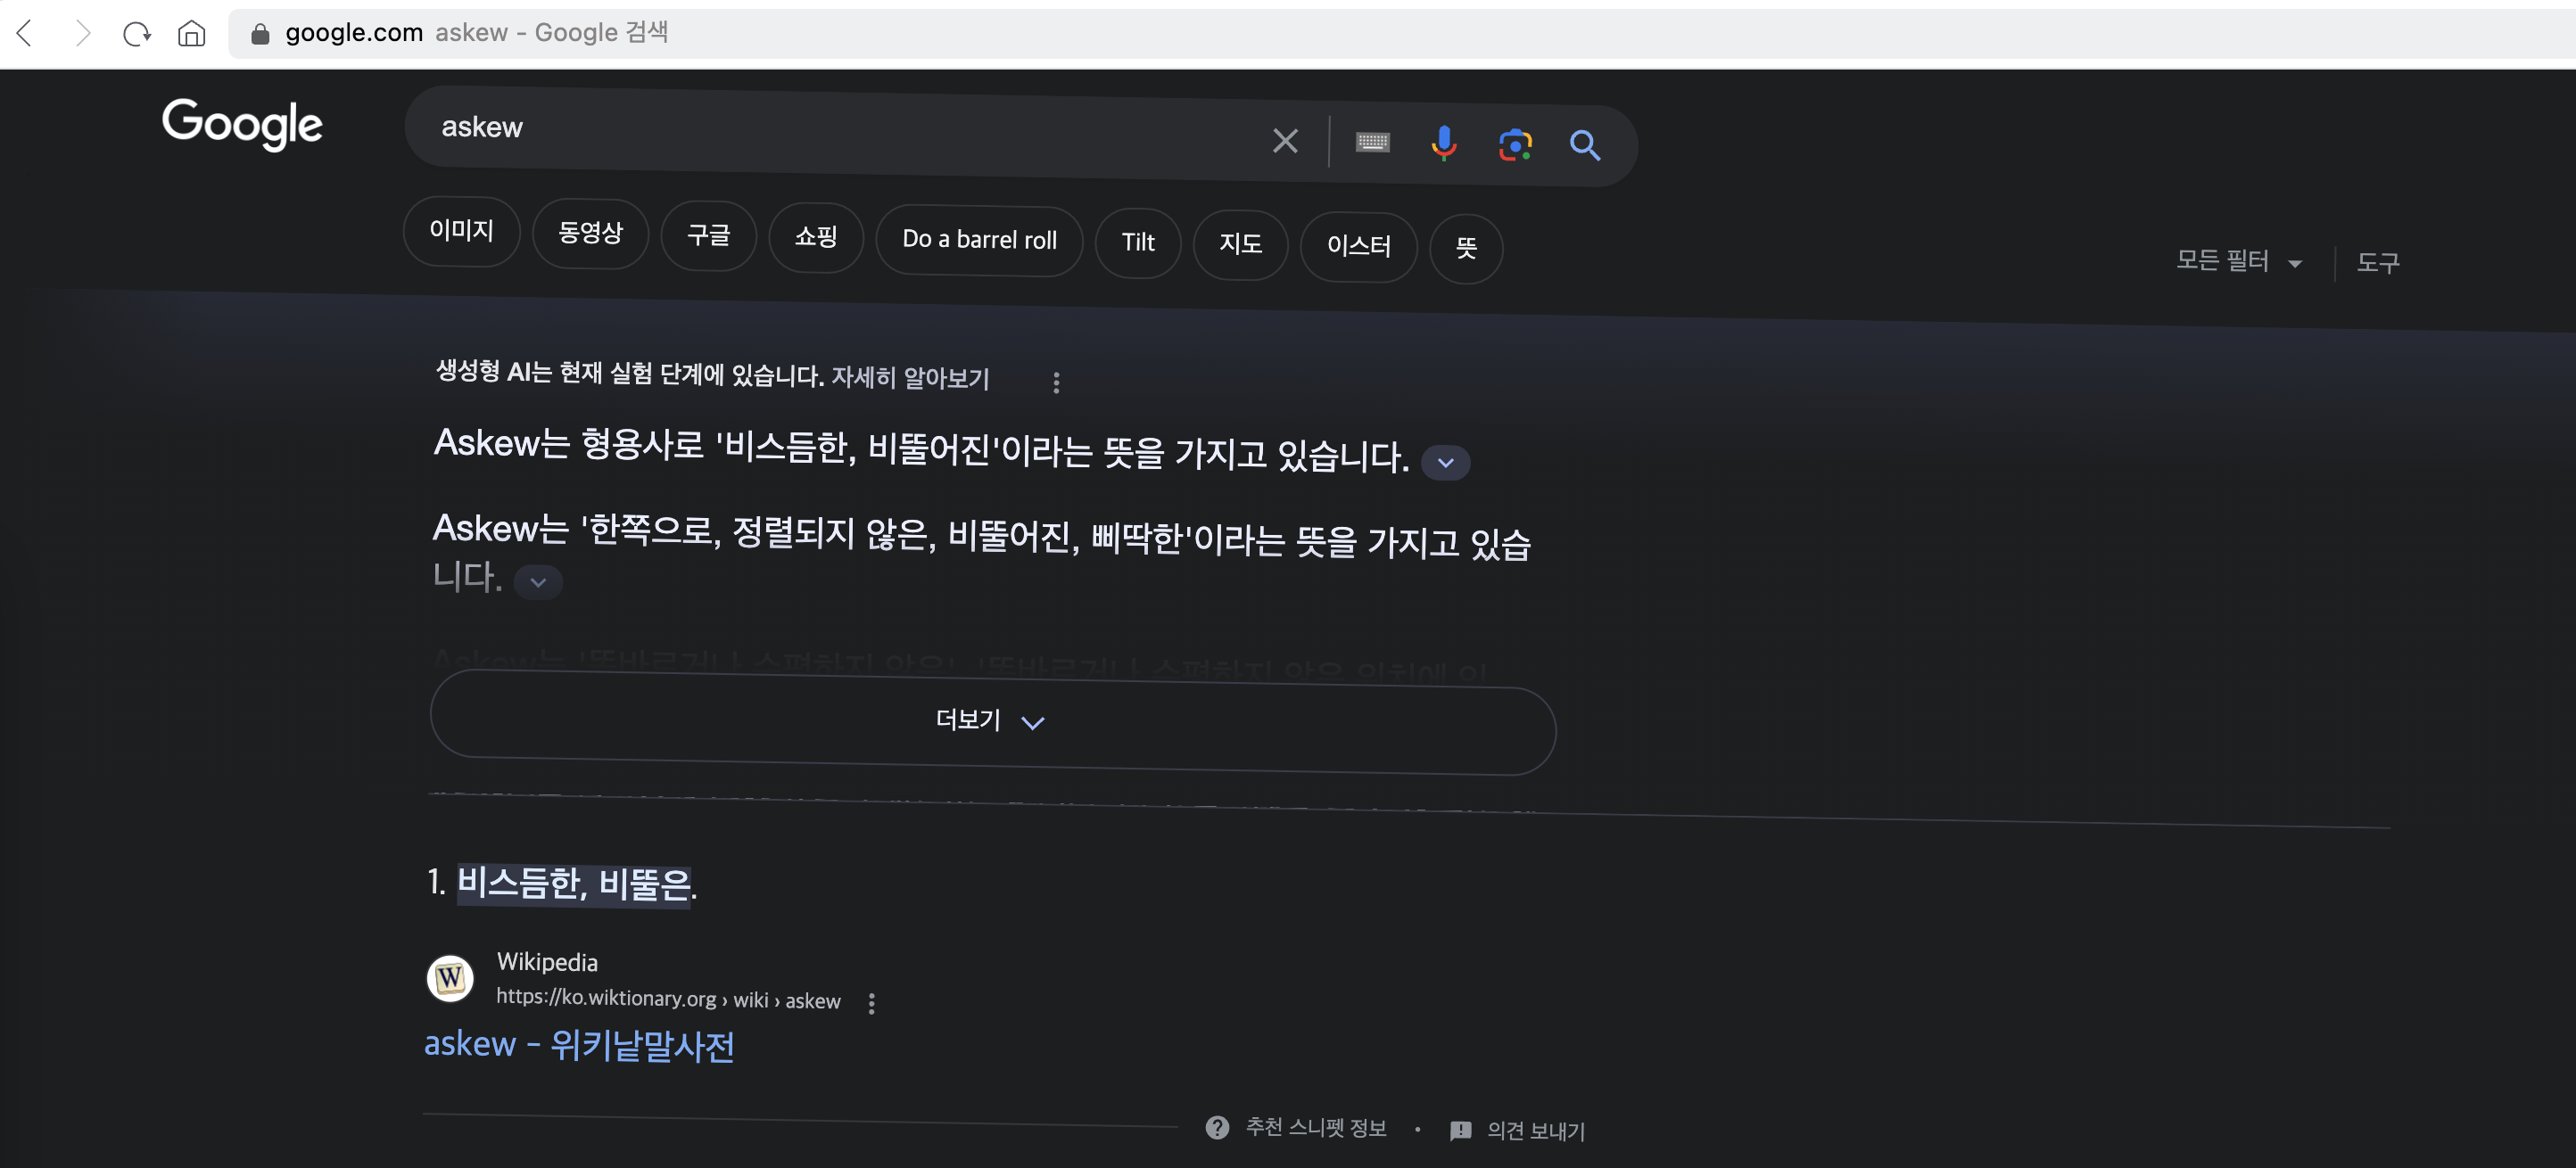Click 의견 보내기 feedback link
Screen dimensions: 2576x1168
pos(1536,1130)
